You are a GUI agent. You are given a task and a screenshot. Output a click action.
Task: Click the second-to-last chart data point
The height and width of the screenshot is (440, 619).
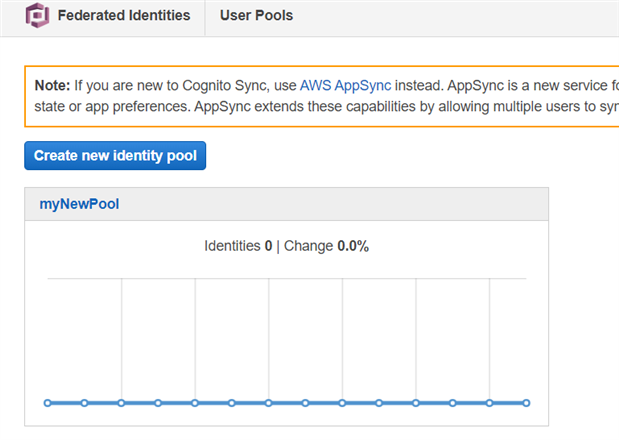pos(489,403)
